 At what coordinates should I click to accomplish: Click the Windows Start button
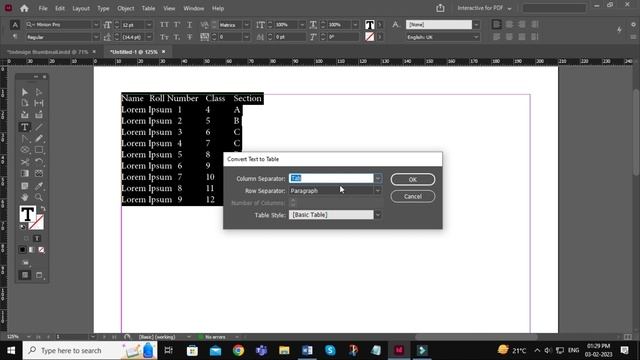pos(11,351)
